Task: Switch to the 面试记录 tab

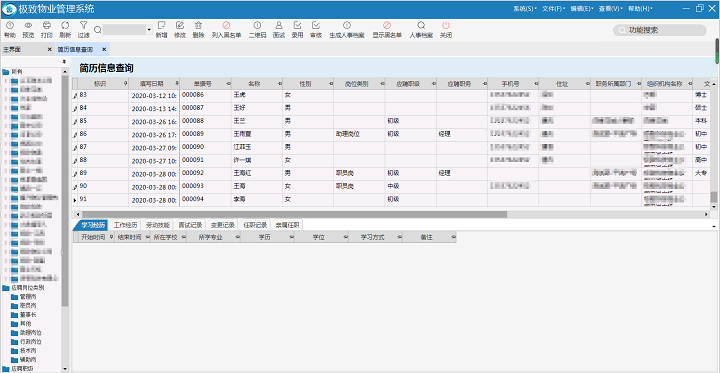Action: (x=190, y=225)
